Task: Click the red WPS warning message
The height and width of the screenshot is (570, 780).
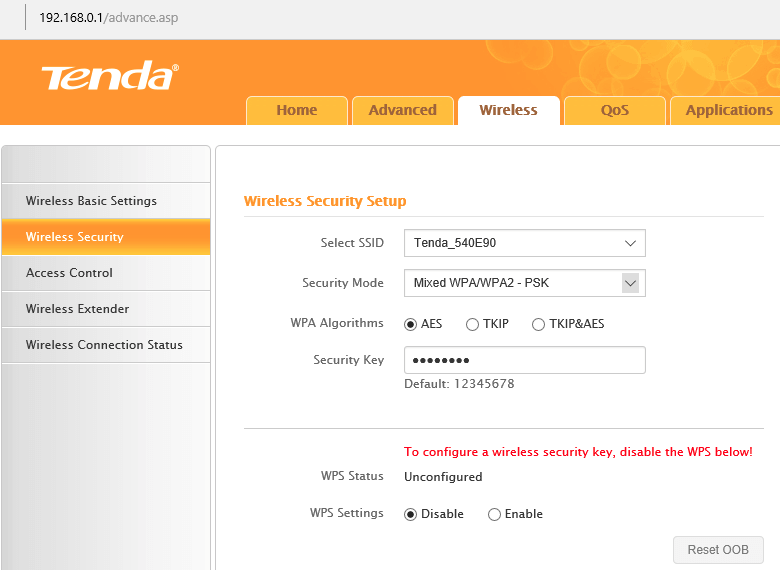Action: [x=578, y=452]
